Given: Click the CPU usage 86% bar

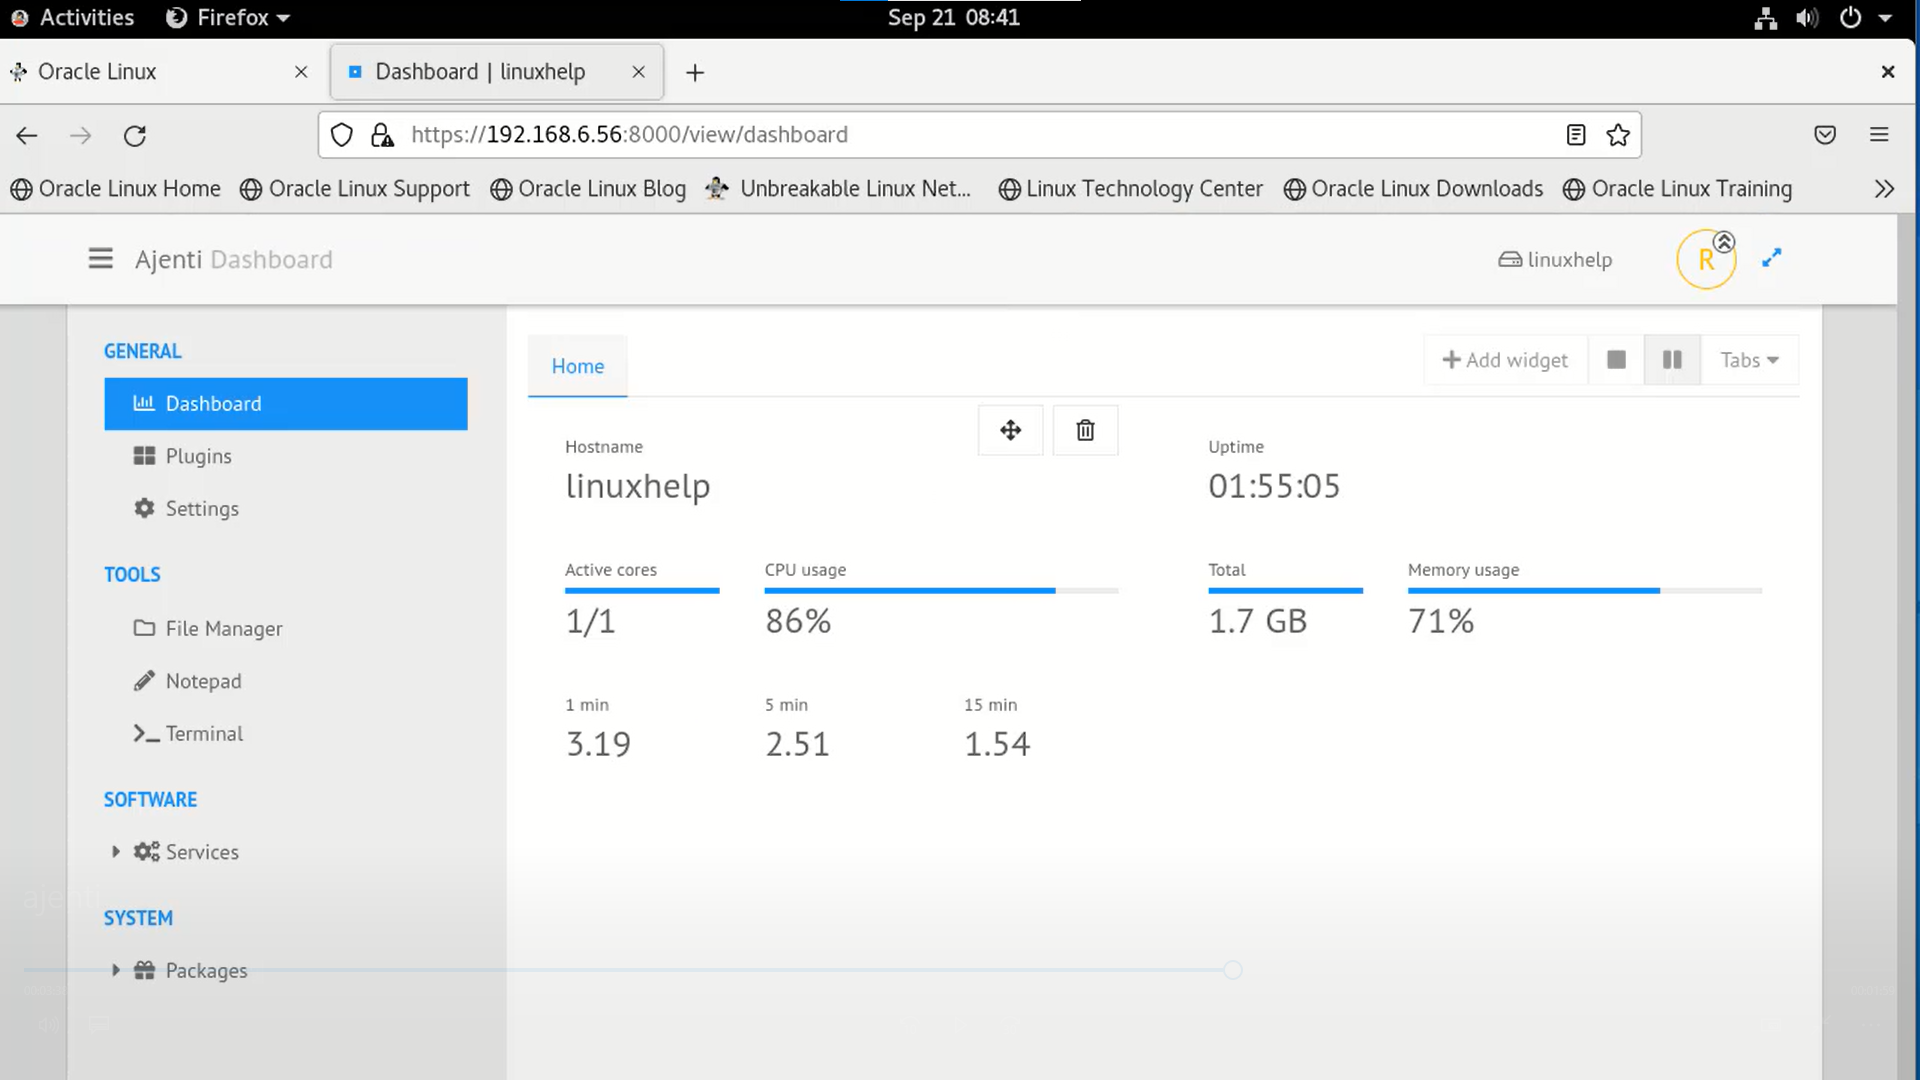Looking at the screenshot, I should pos(941,591).
